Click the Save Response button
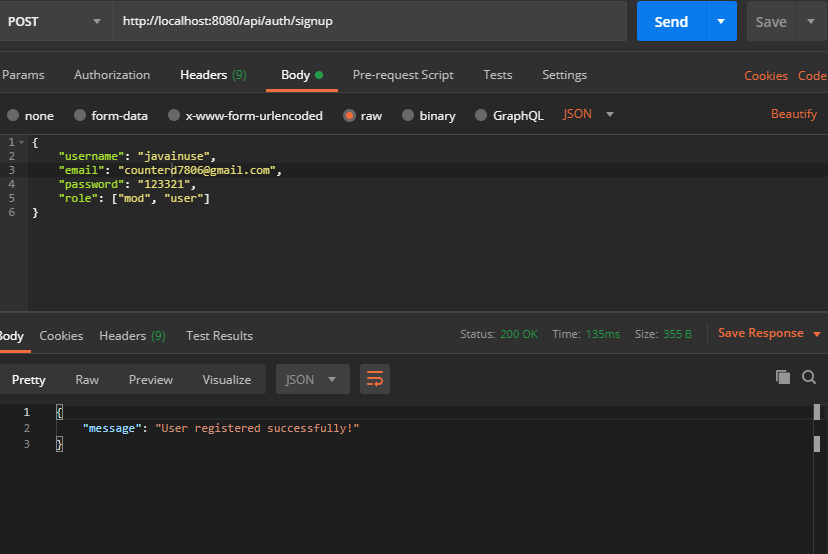 point(760,333)
